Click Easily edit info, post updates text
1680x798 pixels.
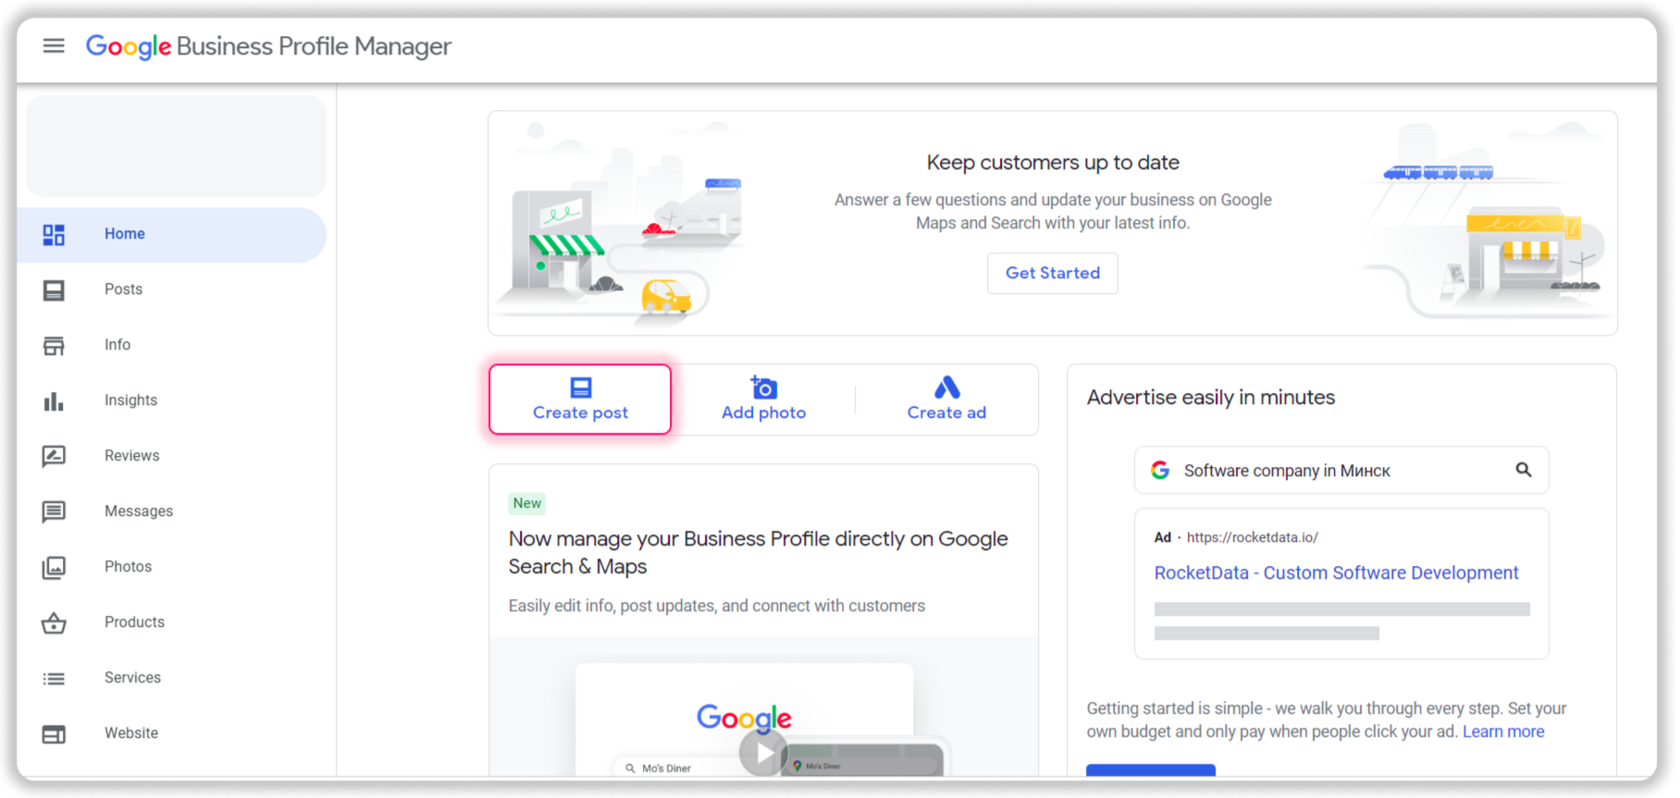716,606
